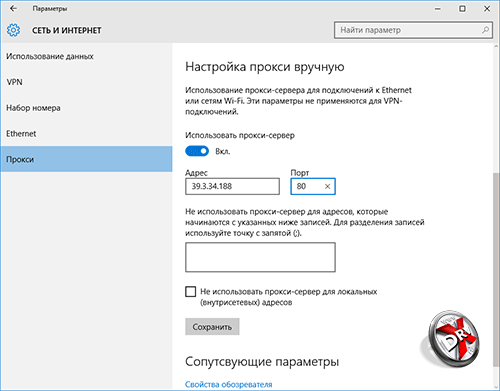Viewport: 500px width, 391px height.
Task: Click the proxy exceptions text box
Action: point(260,257)
